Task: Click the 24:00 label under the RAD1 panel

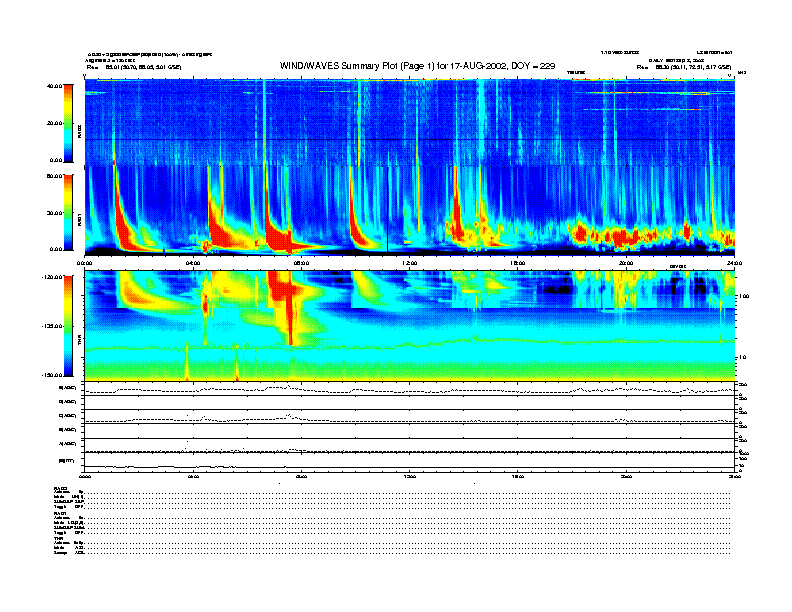Action: (734, 263)
